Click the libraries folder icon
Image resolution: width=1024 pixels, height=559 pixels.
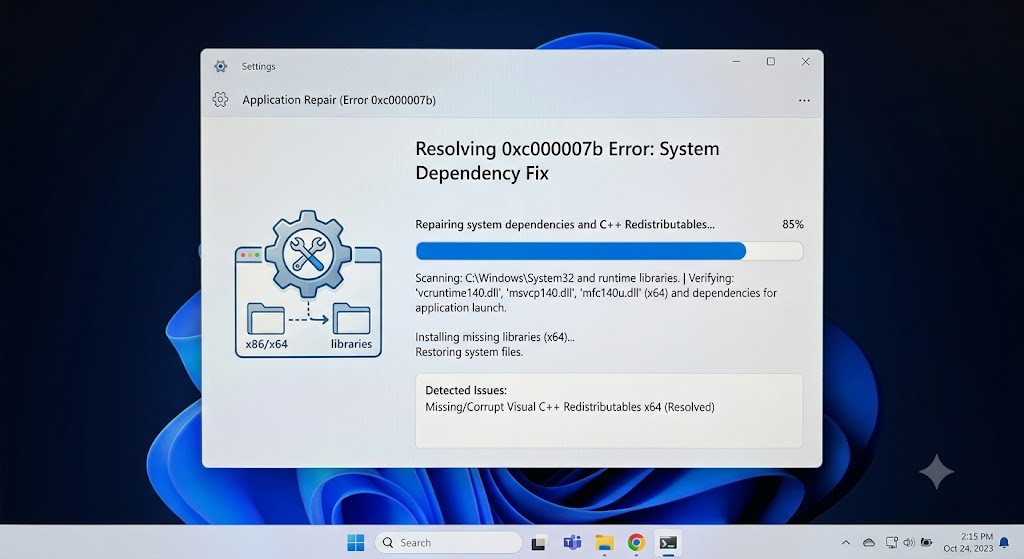click(351, 319)
